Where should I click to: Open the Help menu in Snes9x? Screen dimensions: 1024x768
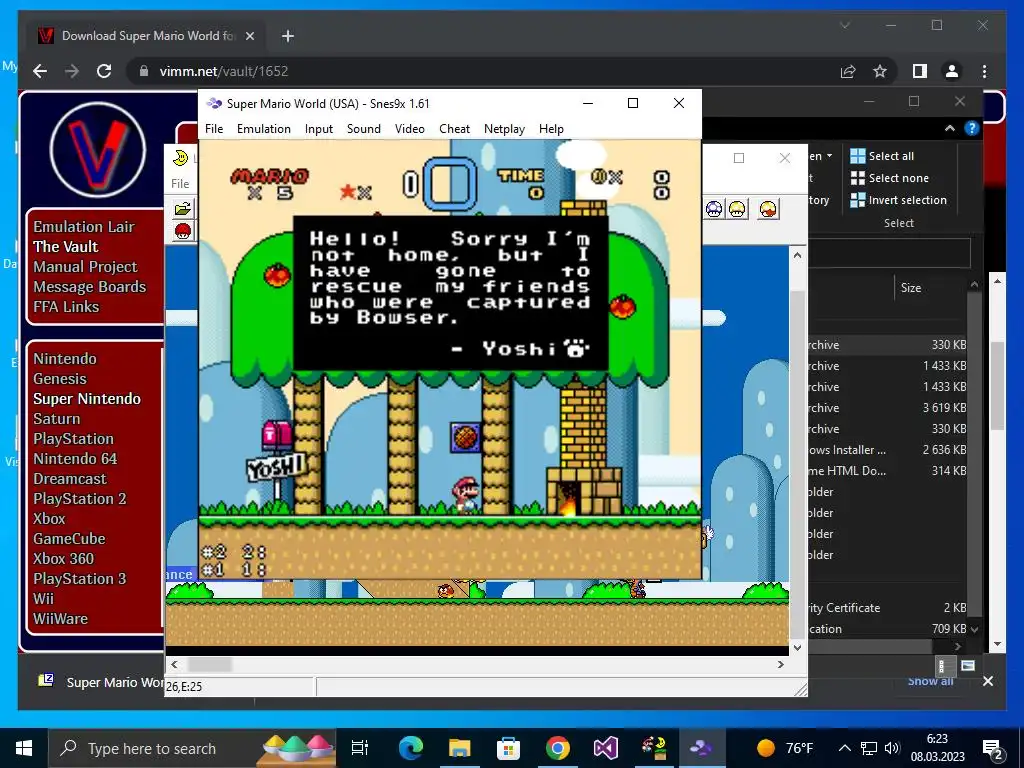[x=551, y=129]
